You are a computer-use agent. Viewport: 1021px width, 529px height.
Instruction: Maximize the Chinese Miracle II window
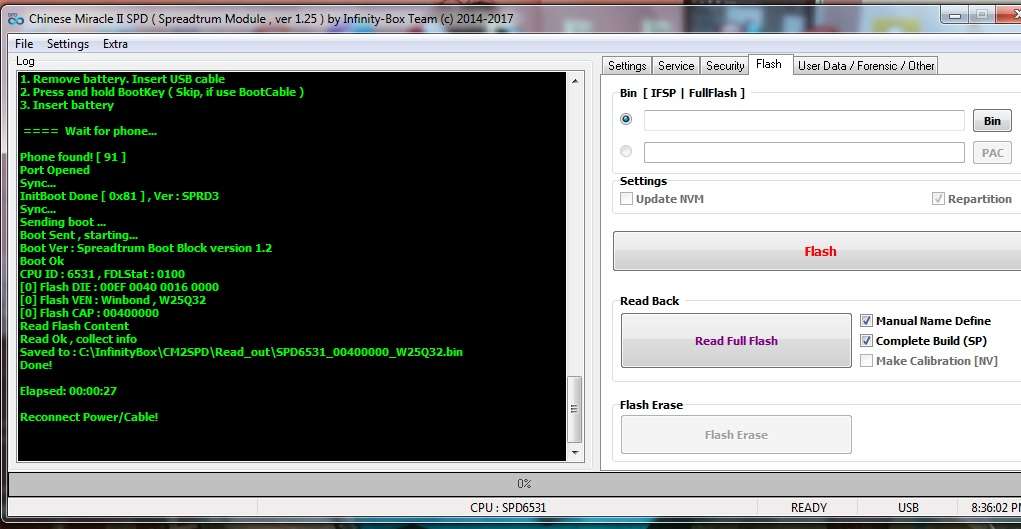pos(982,14)
